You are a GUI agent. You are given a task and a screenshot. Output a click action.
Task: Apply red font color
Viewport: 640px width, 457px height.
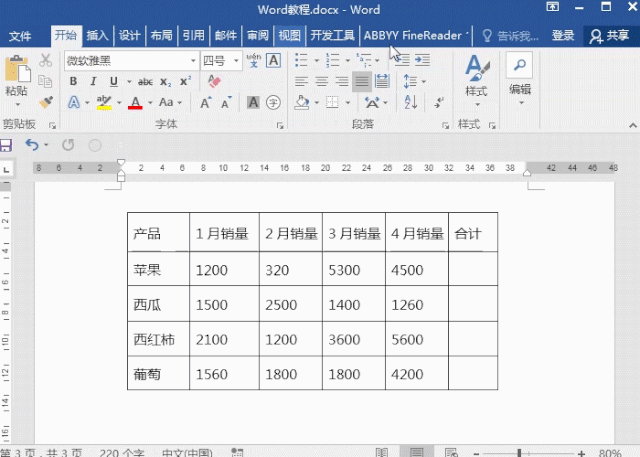click(135, 102)
